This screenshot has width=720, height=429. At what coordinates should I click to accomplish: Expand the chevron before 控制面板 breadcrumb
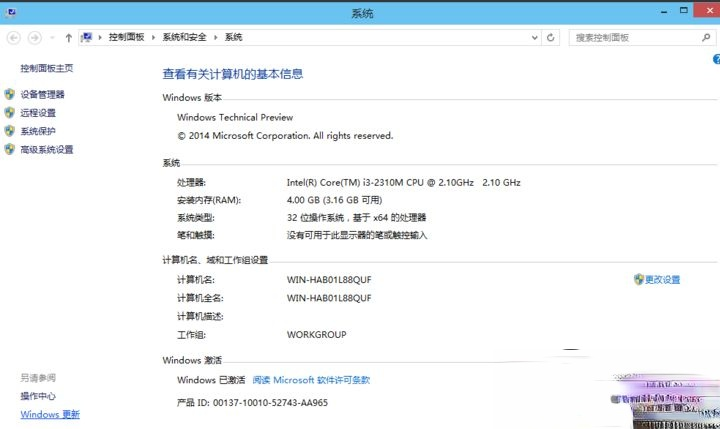click(x=100, y=38)
